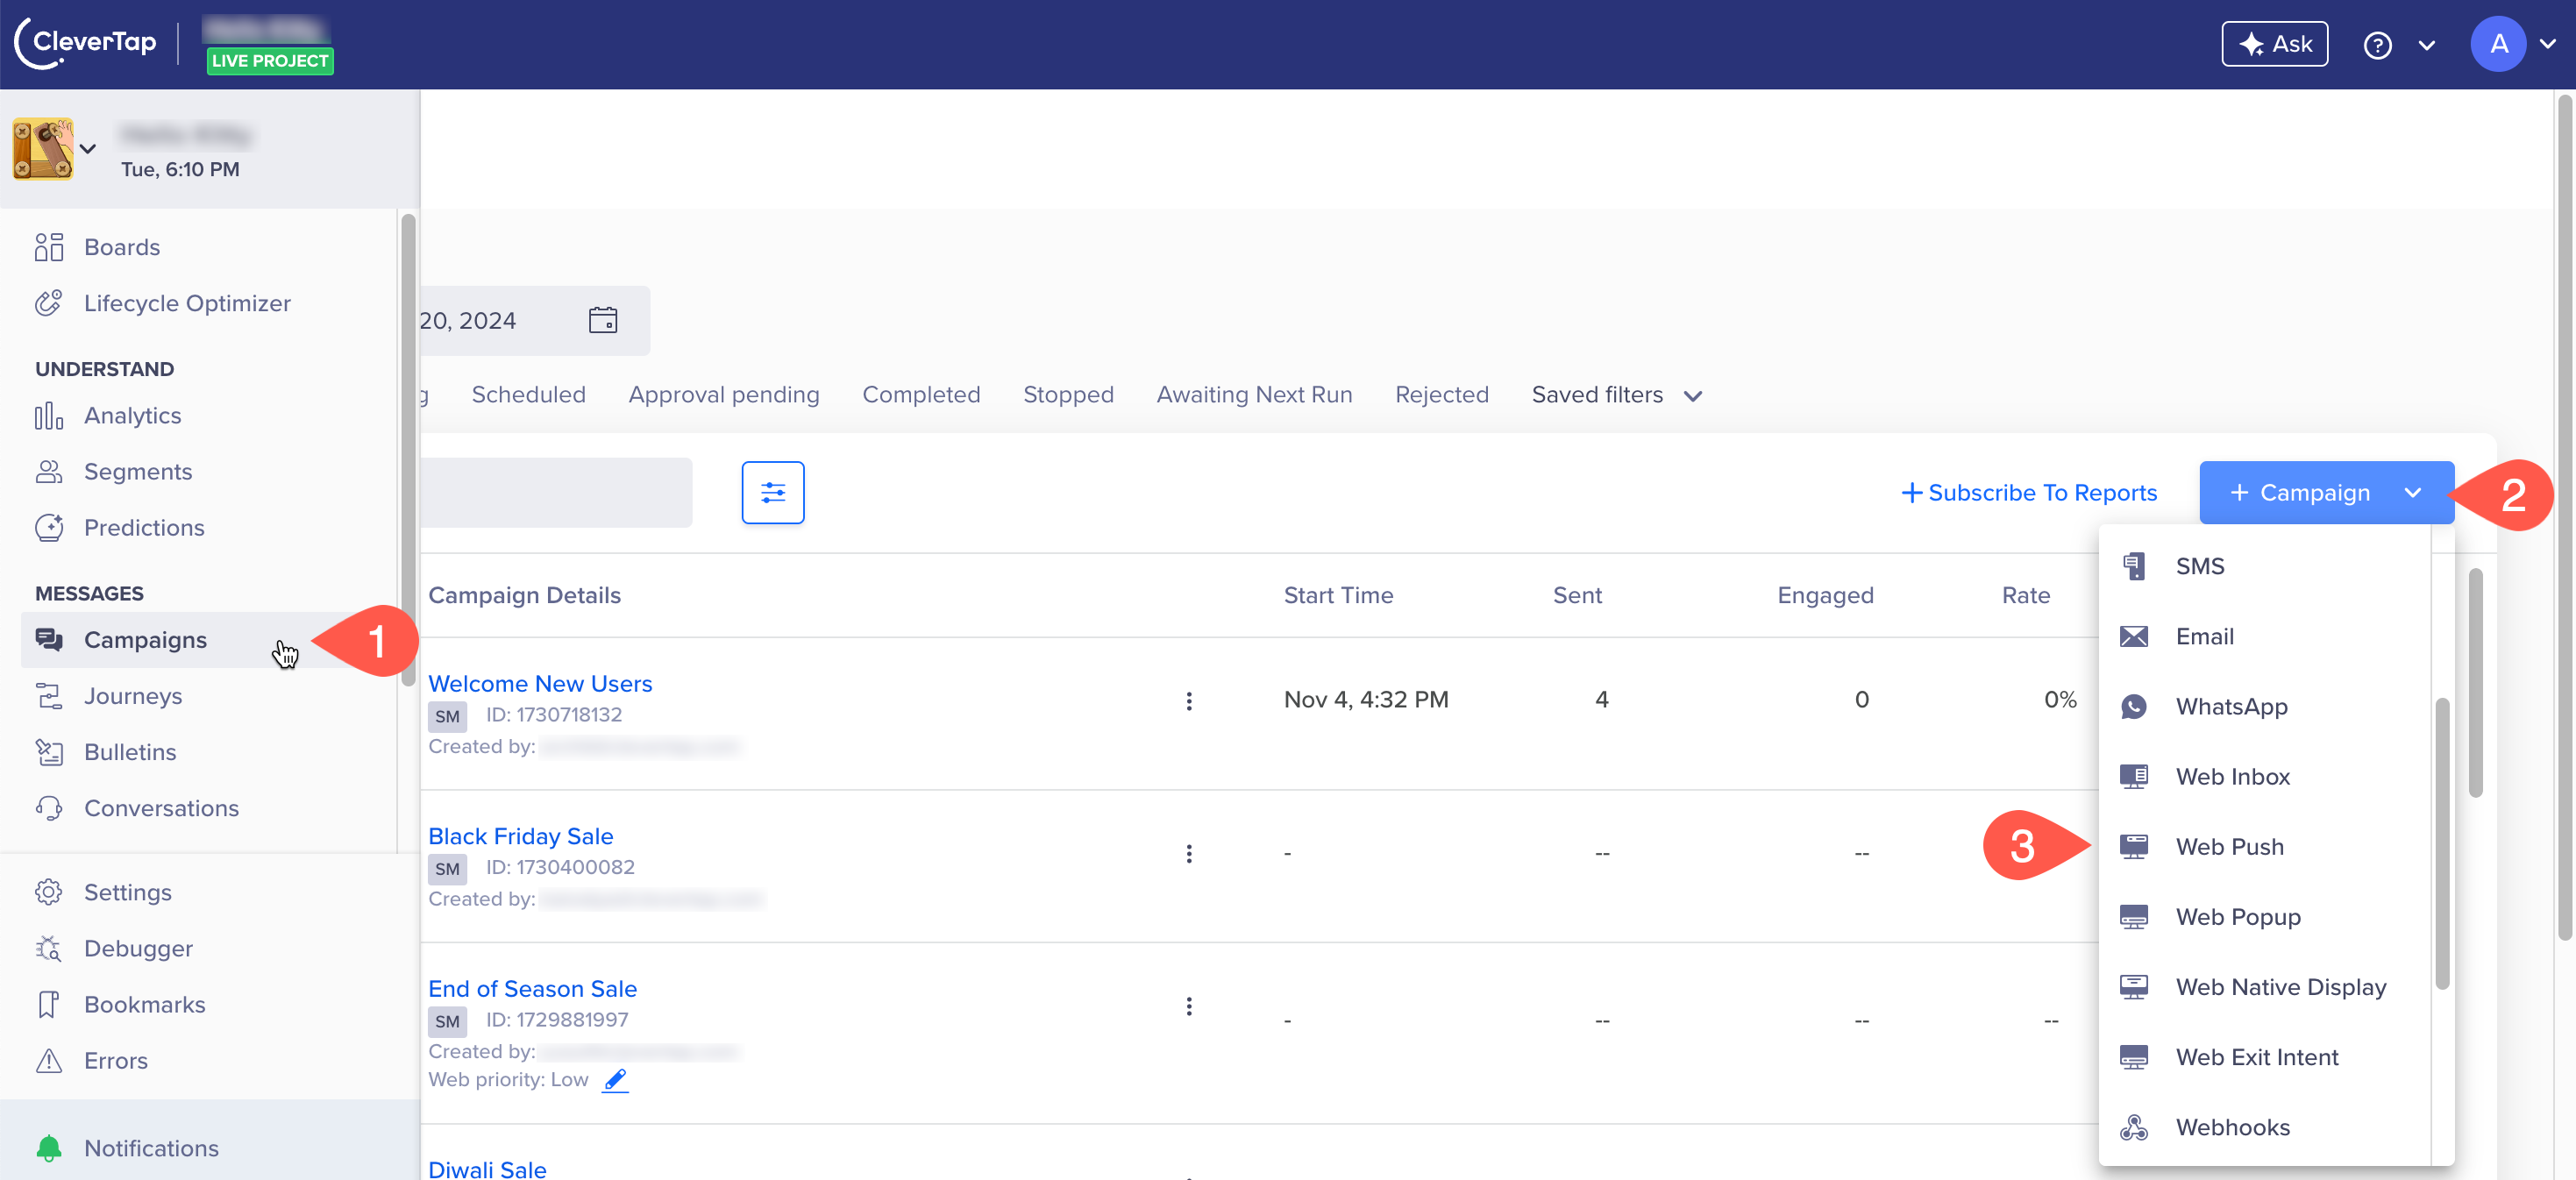Click the Scheduled filter tab
2576x1180 pixels.
527,395
